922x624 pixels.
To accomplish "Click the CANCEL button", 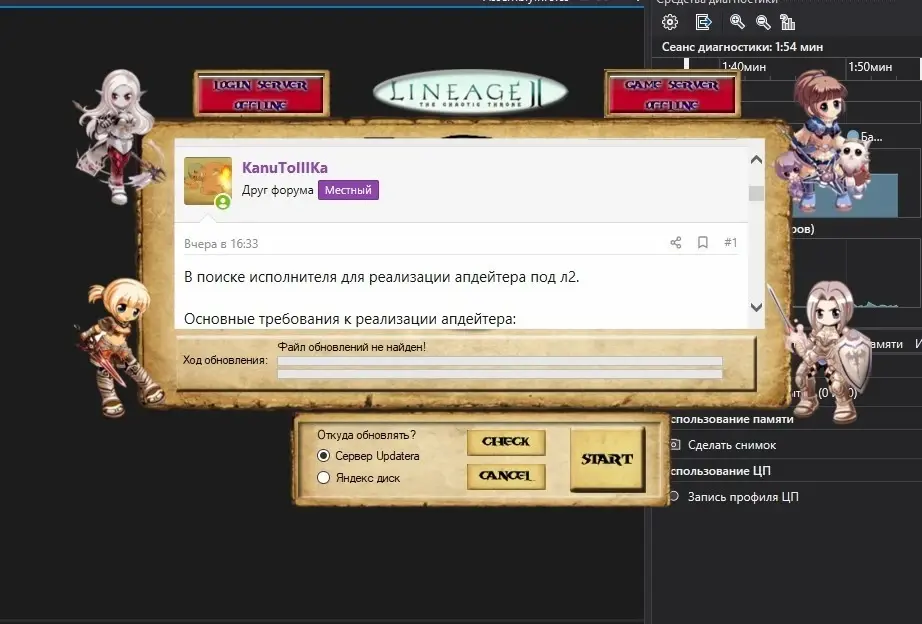I will click(506, 476).
